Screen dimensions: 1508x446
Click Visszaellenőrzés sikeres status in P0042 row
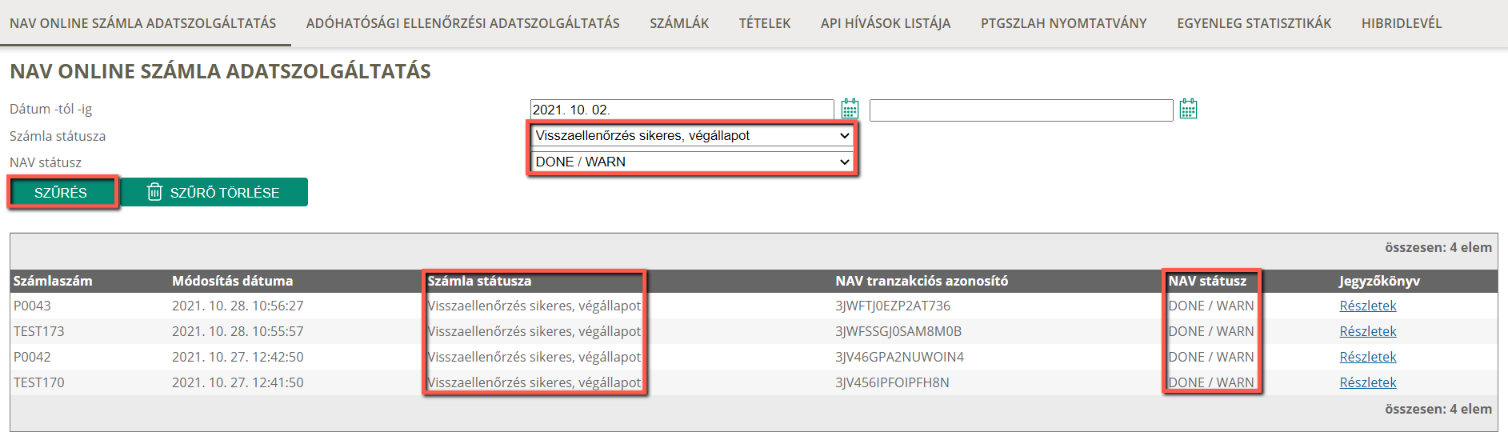[x=534, y=357]
